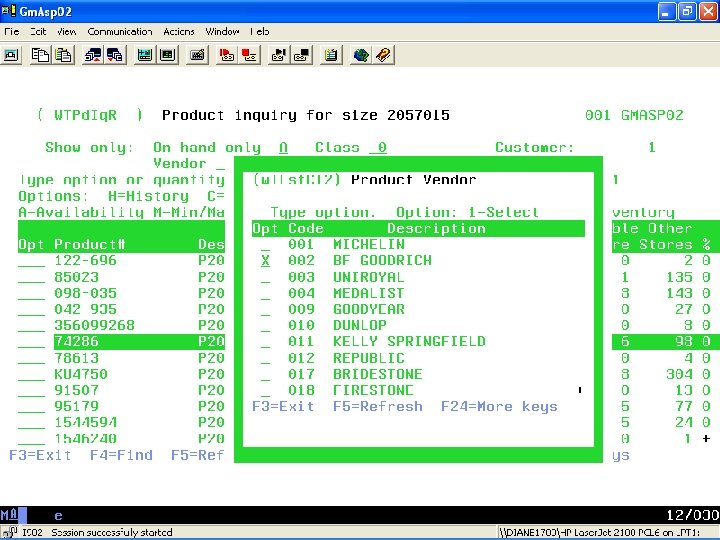The height and width of the screenshot is (540, 720).
Task: Click option field next to 003 UNIROYAL
Action: pos(265,277)
